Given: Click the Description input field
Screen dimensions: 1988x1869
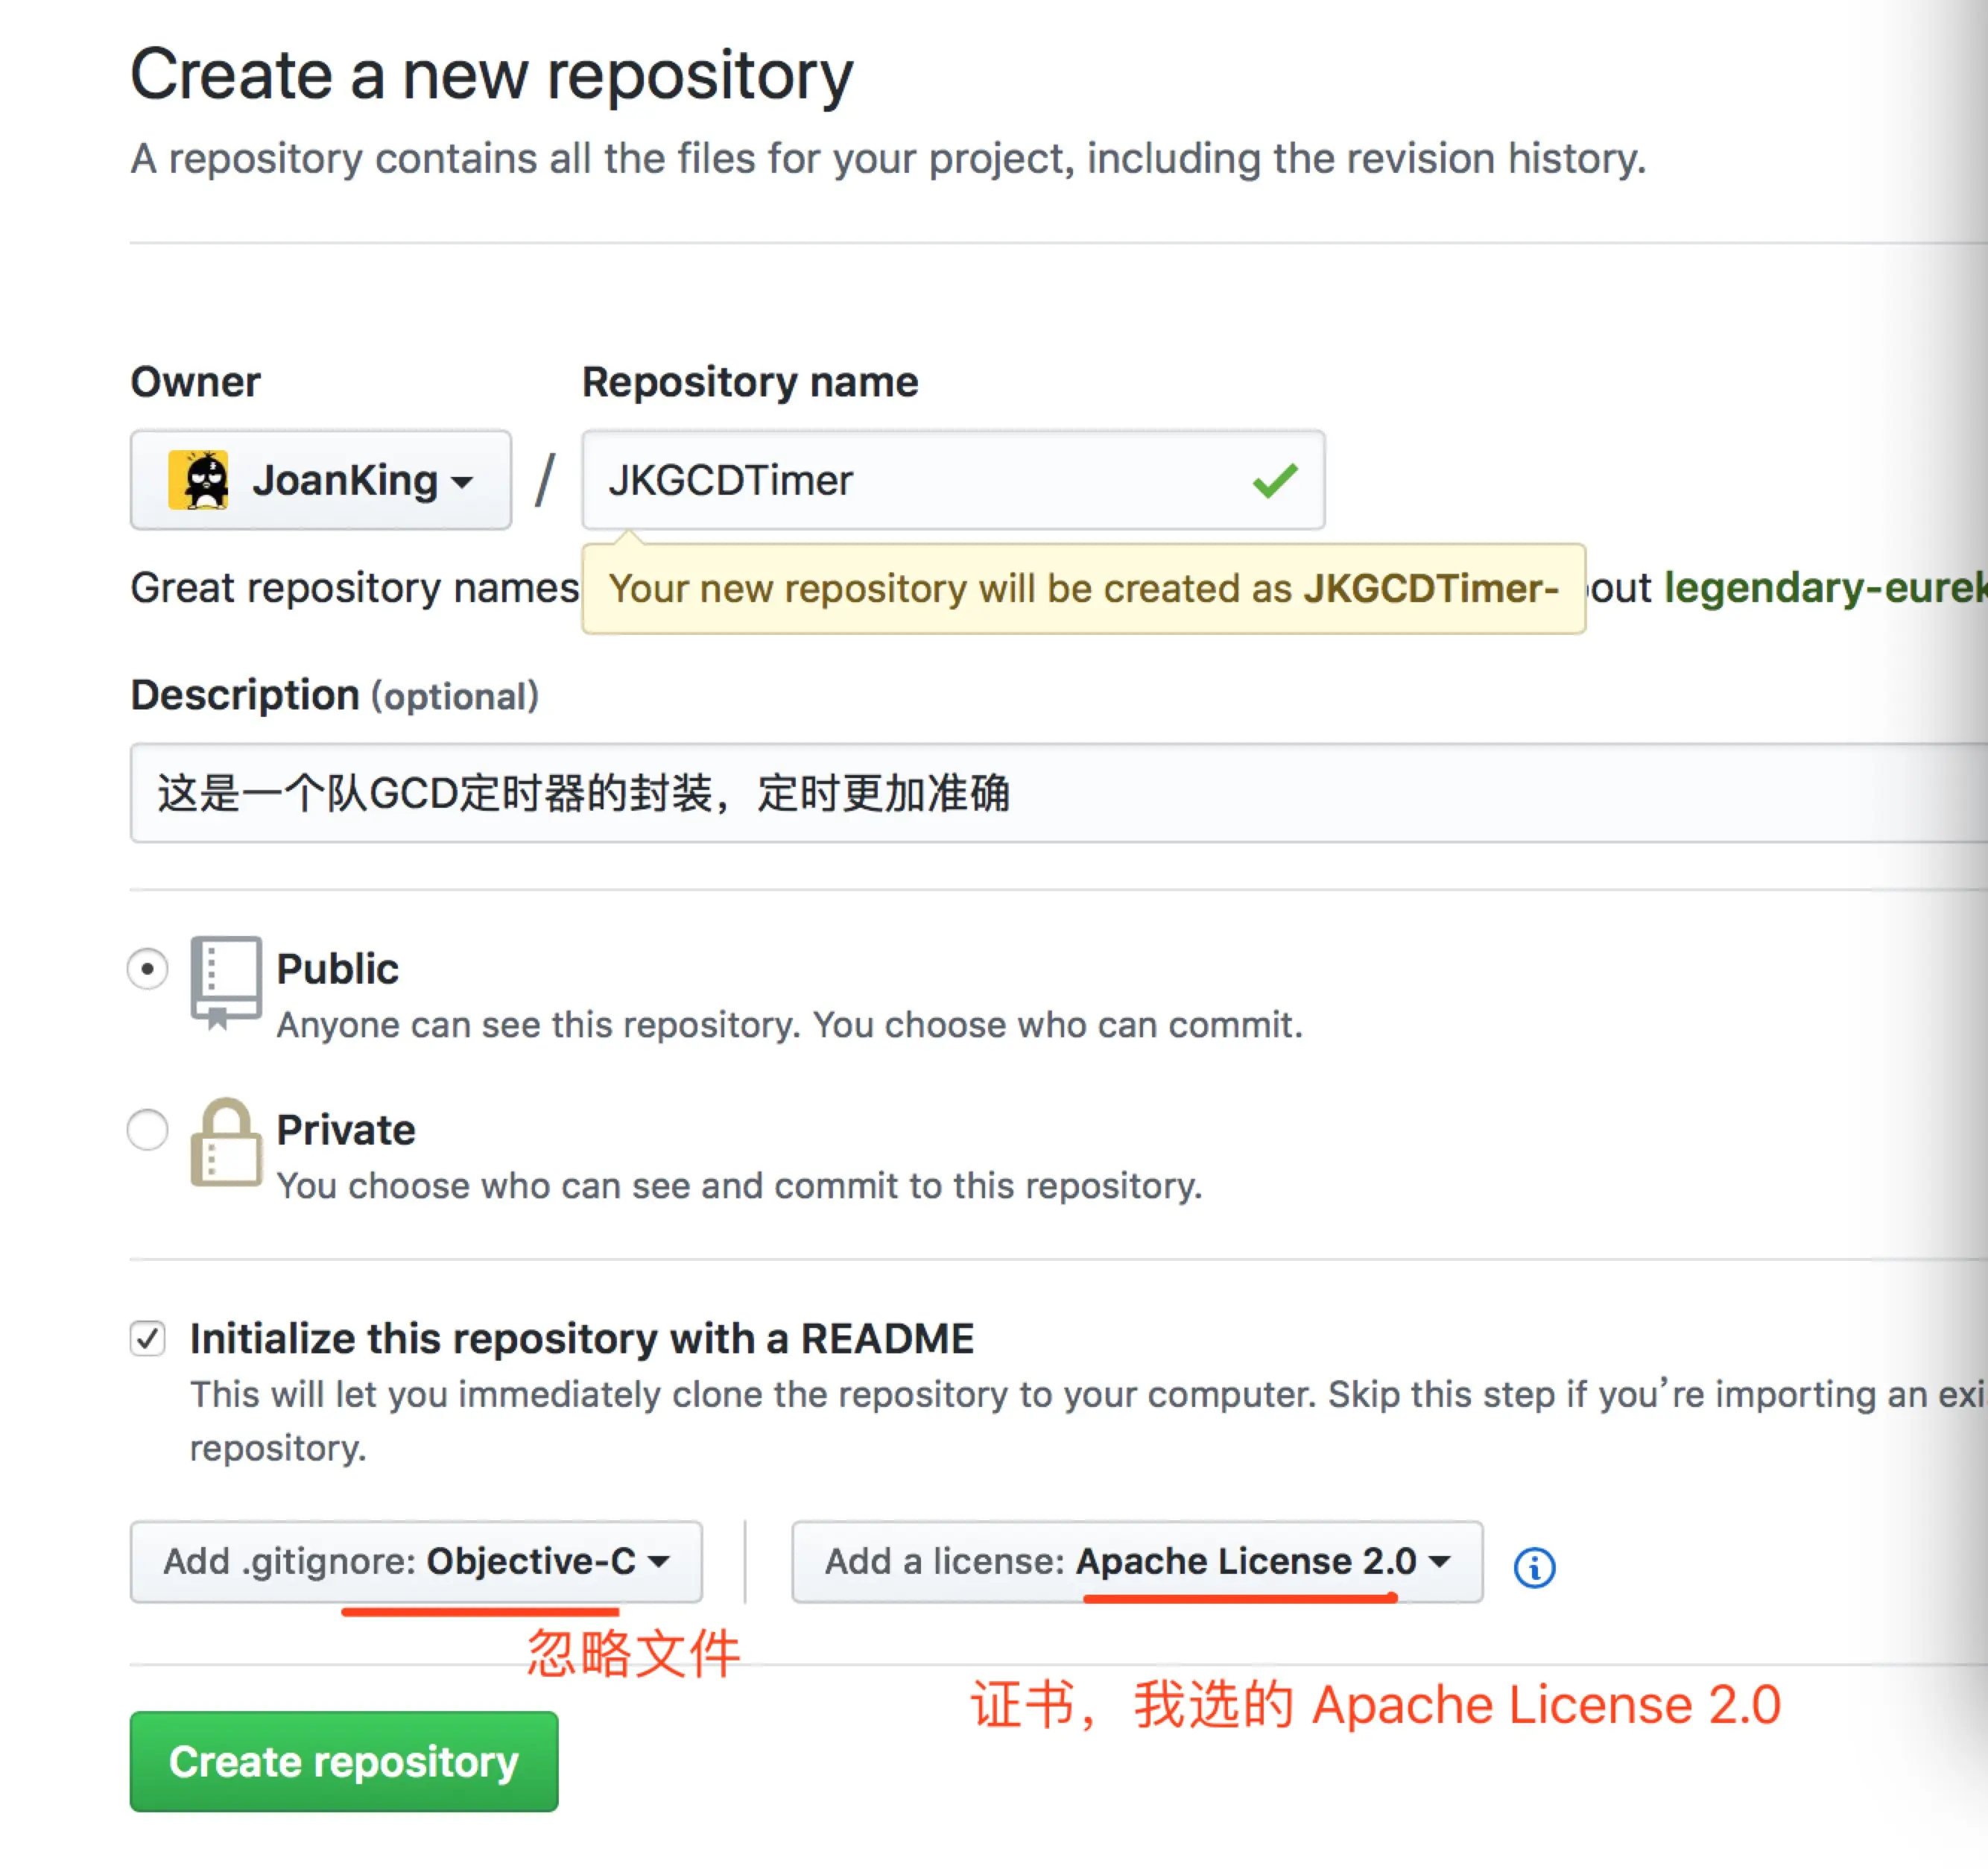Looking at the screenshot, I should (x=1059, y=793).
